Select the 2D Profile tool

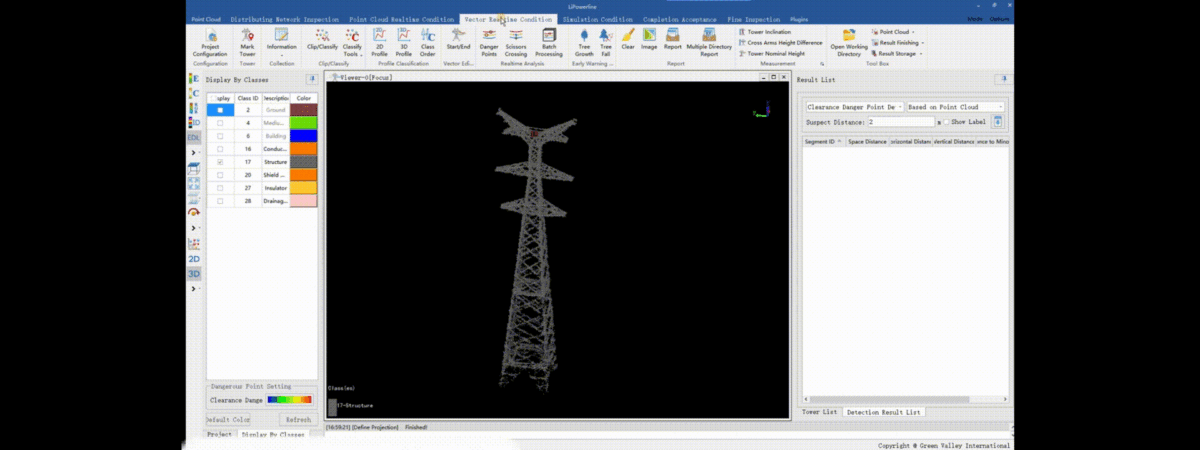tap(380, 41)
